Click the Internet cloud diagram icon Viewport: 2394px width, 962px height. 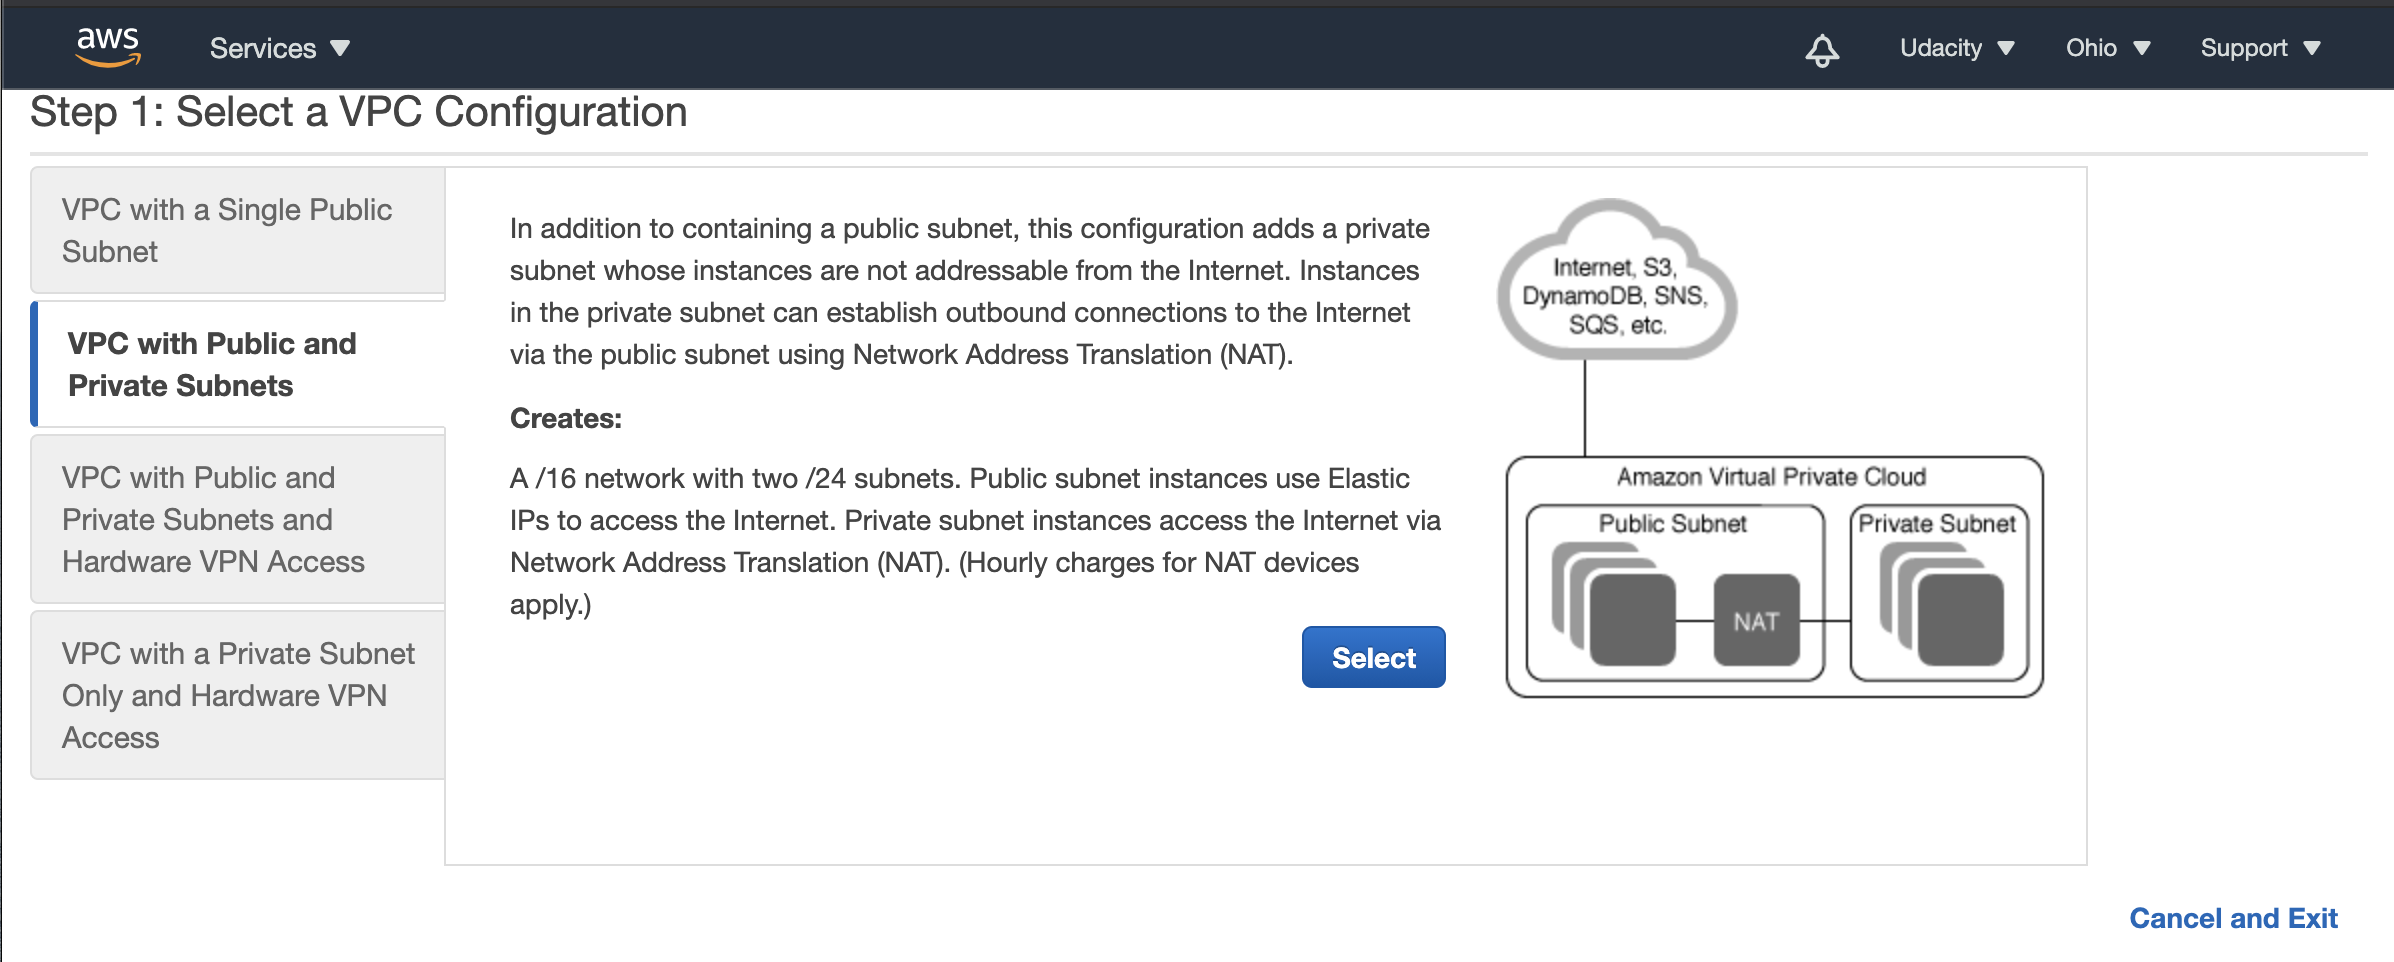tap(1616, 280)
